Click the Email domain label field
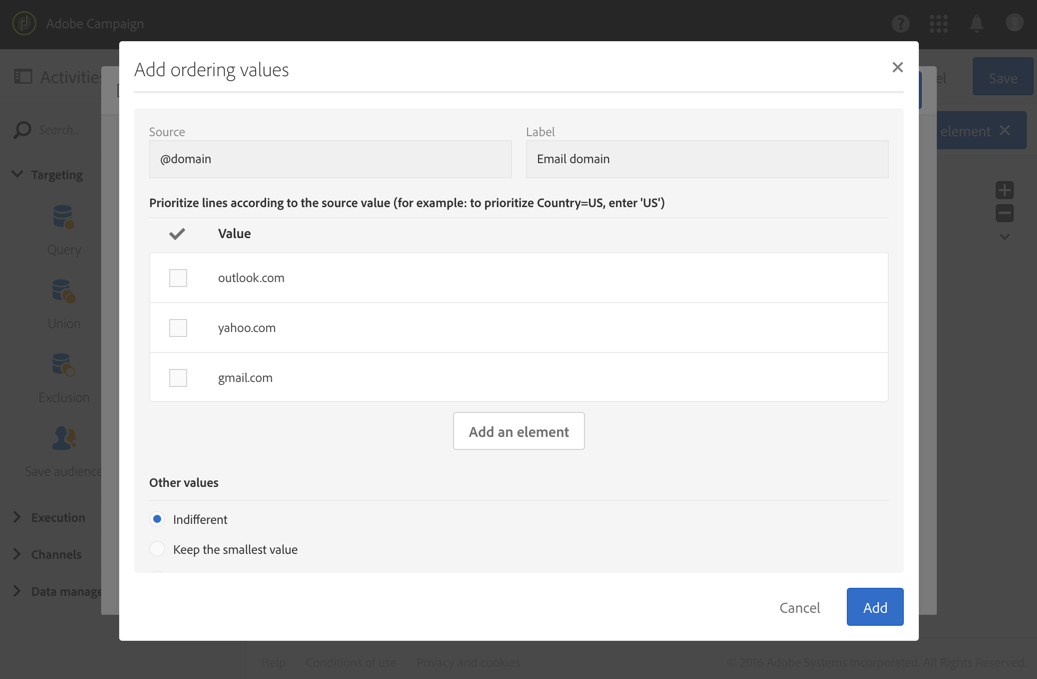 pos(706,159)
